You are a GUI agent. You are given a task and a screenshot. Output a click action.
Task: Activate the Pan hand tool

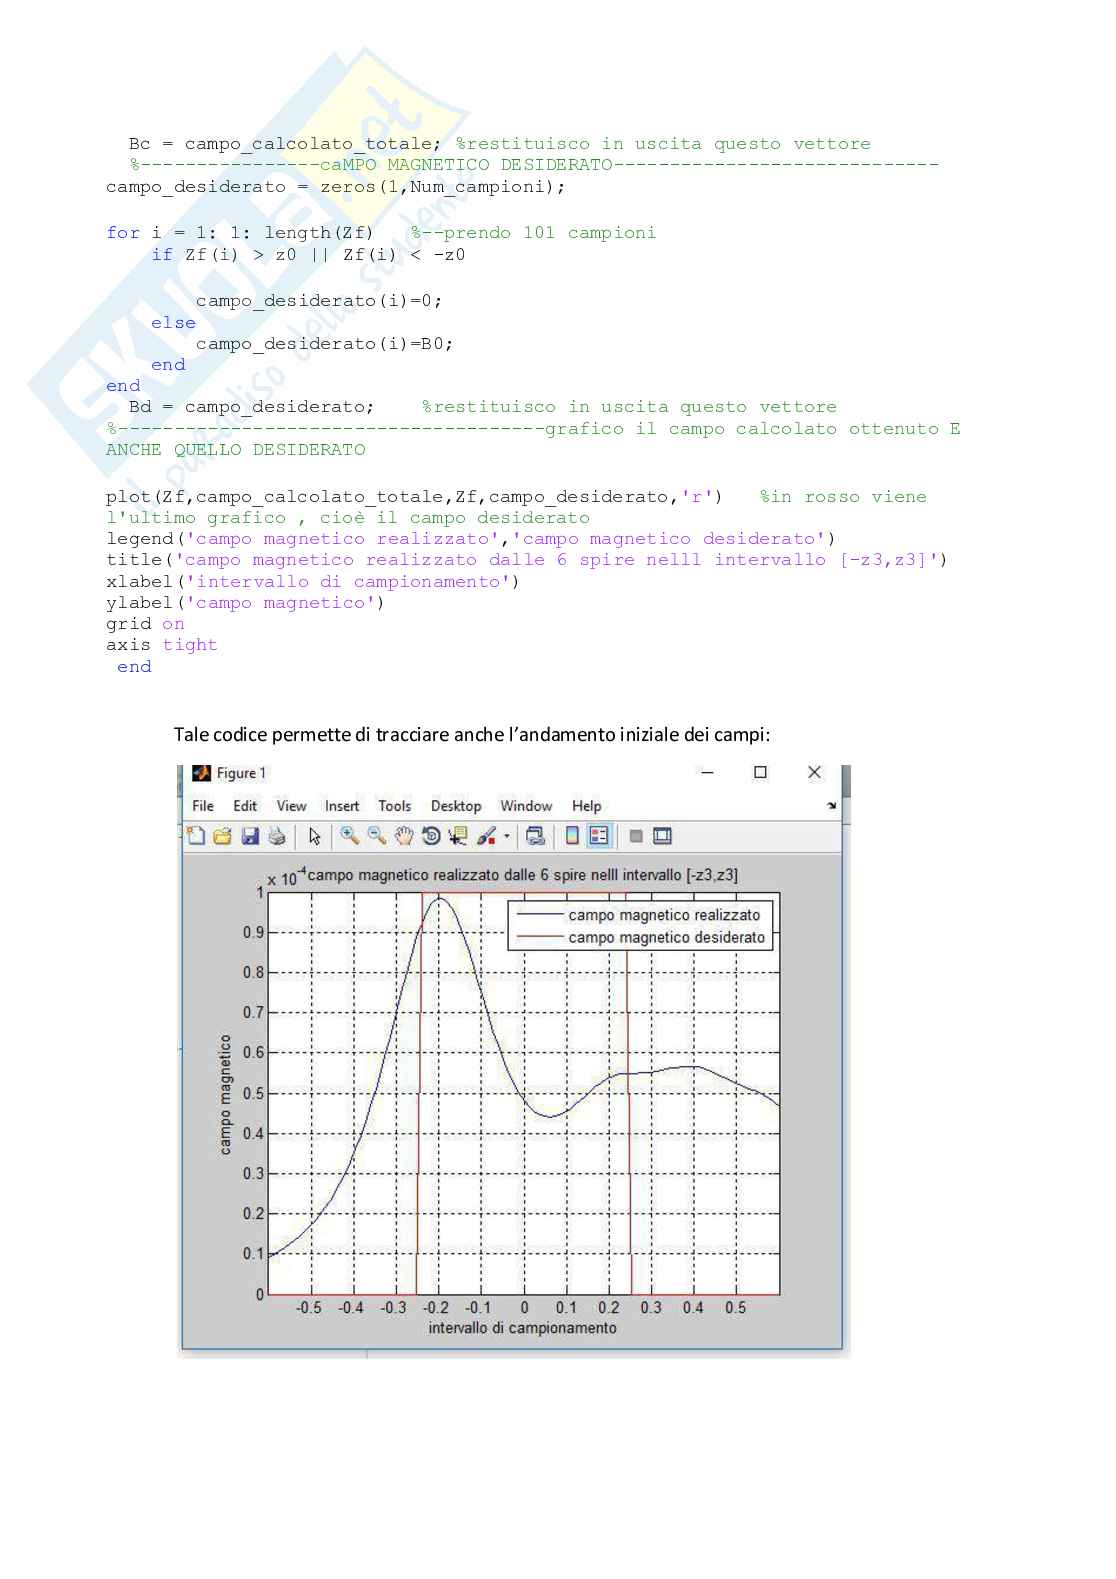(403, 836)
